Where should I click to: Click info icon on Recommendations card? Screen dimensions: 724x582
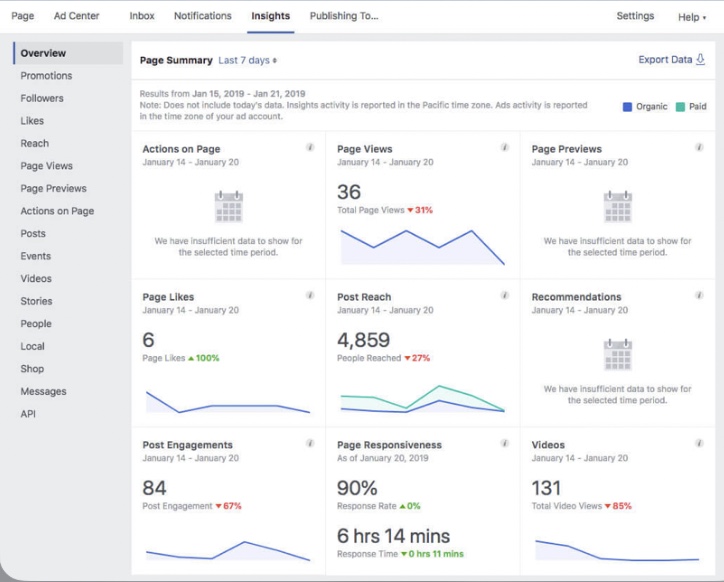(x=699, y=295)
